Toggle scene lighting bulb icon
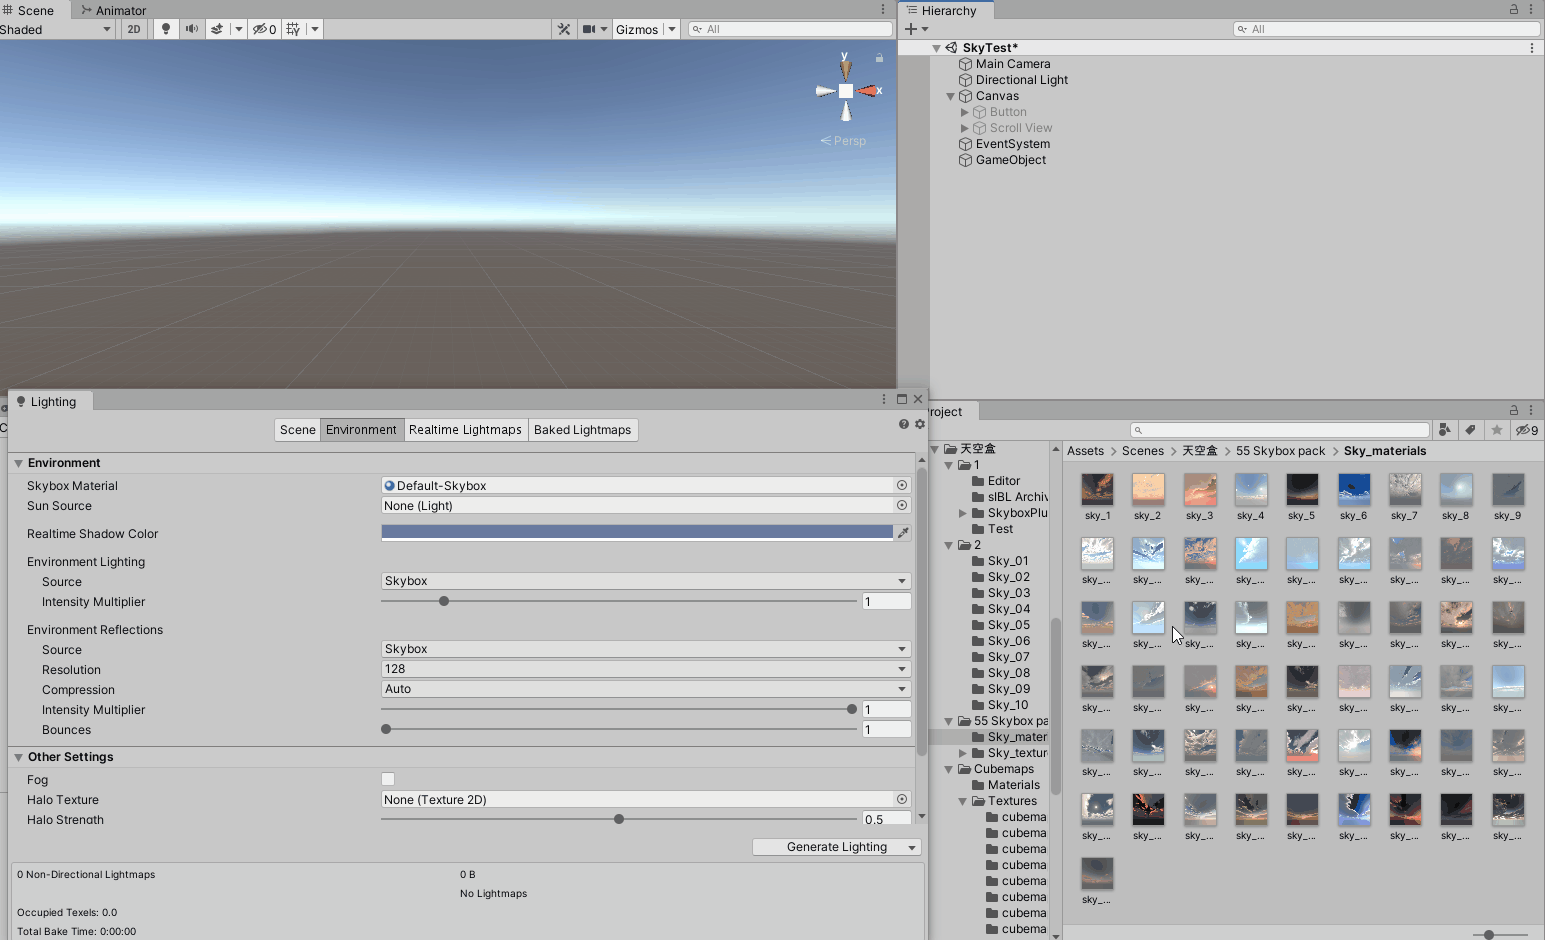1545x940 pixels. 166,29
